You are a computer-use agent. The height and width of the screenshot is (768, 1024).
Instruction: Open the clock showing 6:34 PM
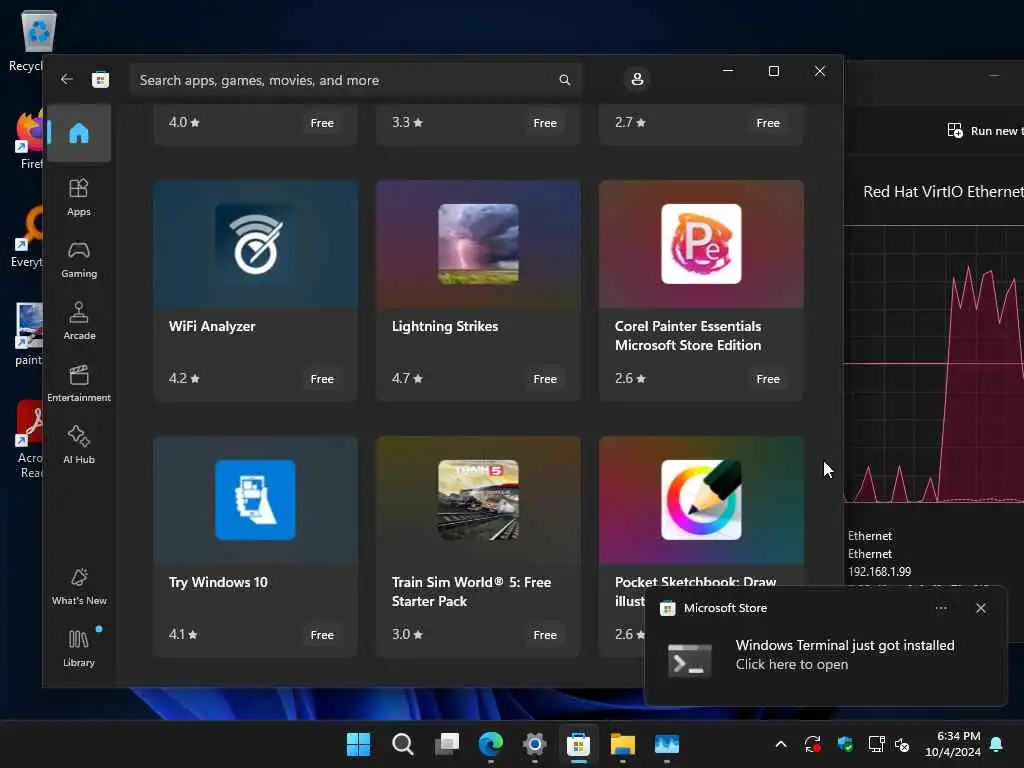tap(953, 744)
